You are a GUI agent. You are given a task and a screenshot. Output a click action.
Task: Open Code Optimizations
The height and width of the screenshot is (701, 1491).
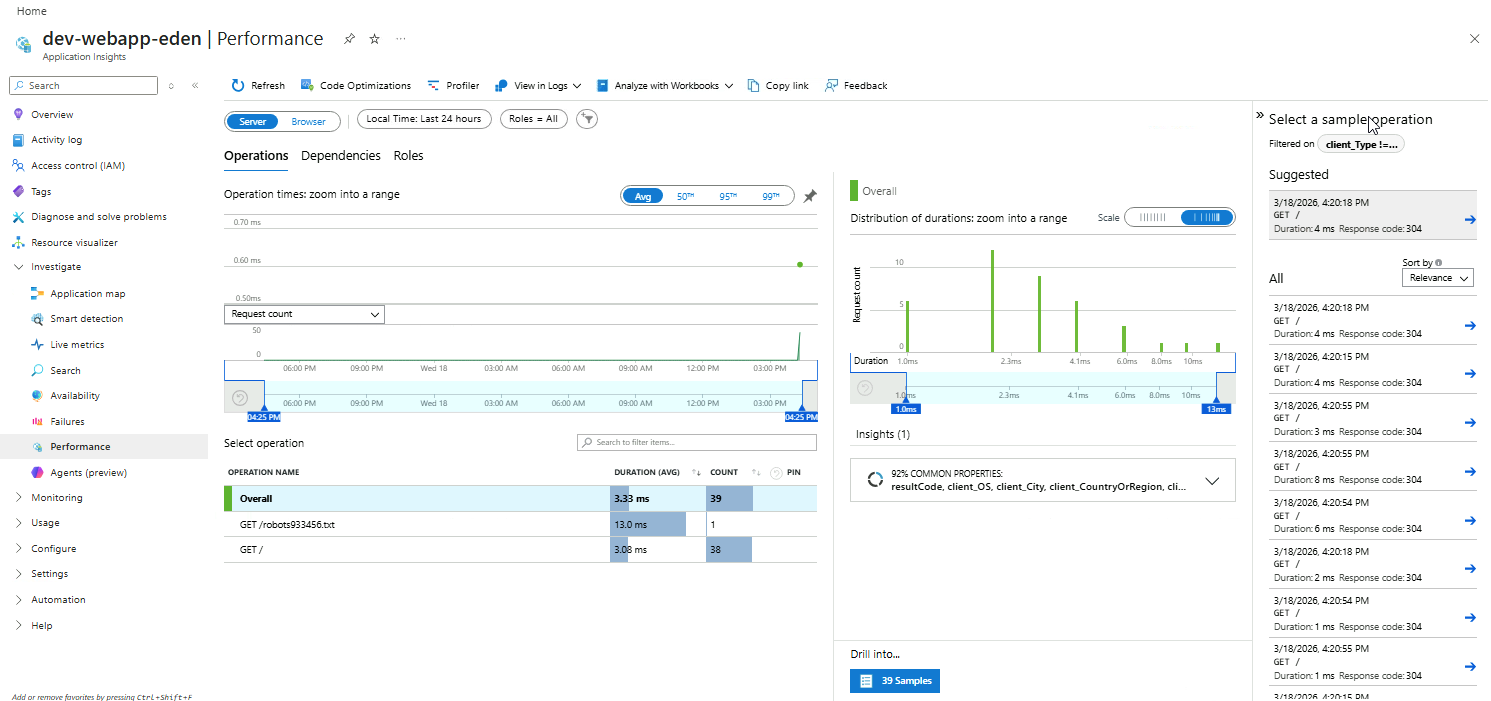(356, 86)
